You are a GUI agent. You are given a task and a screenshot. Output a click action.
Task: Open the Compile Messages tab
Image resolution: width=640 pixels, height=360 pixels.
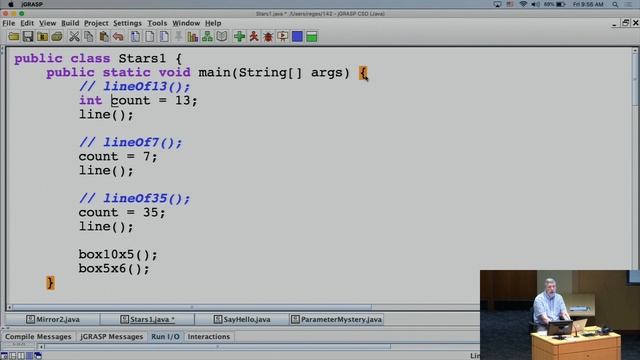tap(38, 337)
